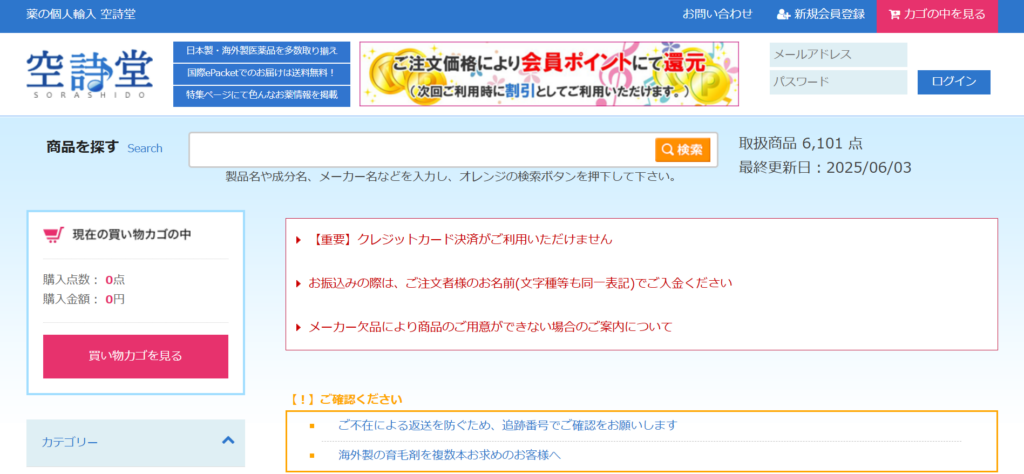The width and height of the screenshot is (1024, 474).
Task: Click 【！】ご確認ください heading
Action: (346, 400)
